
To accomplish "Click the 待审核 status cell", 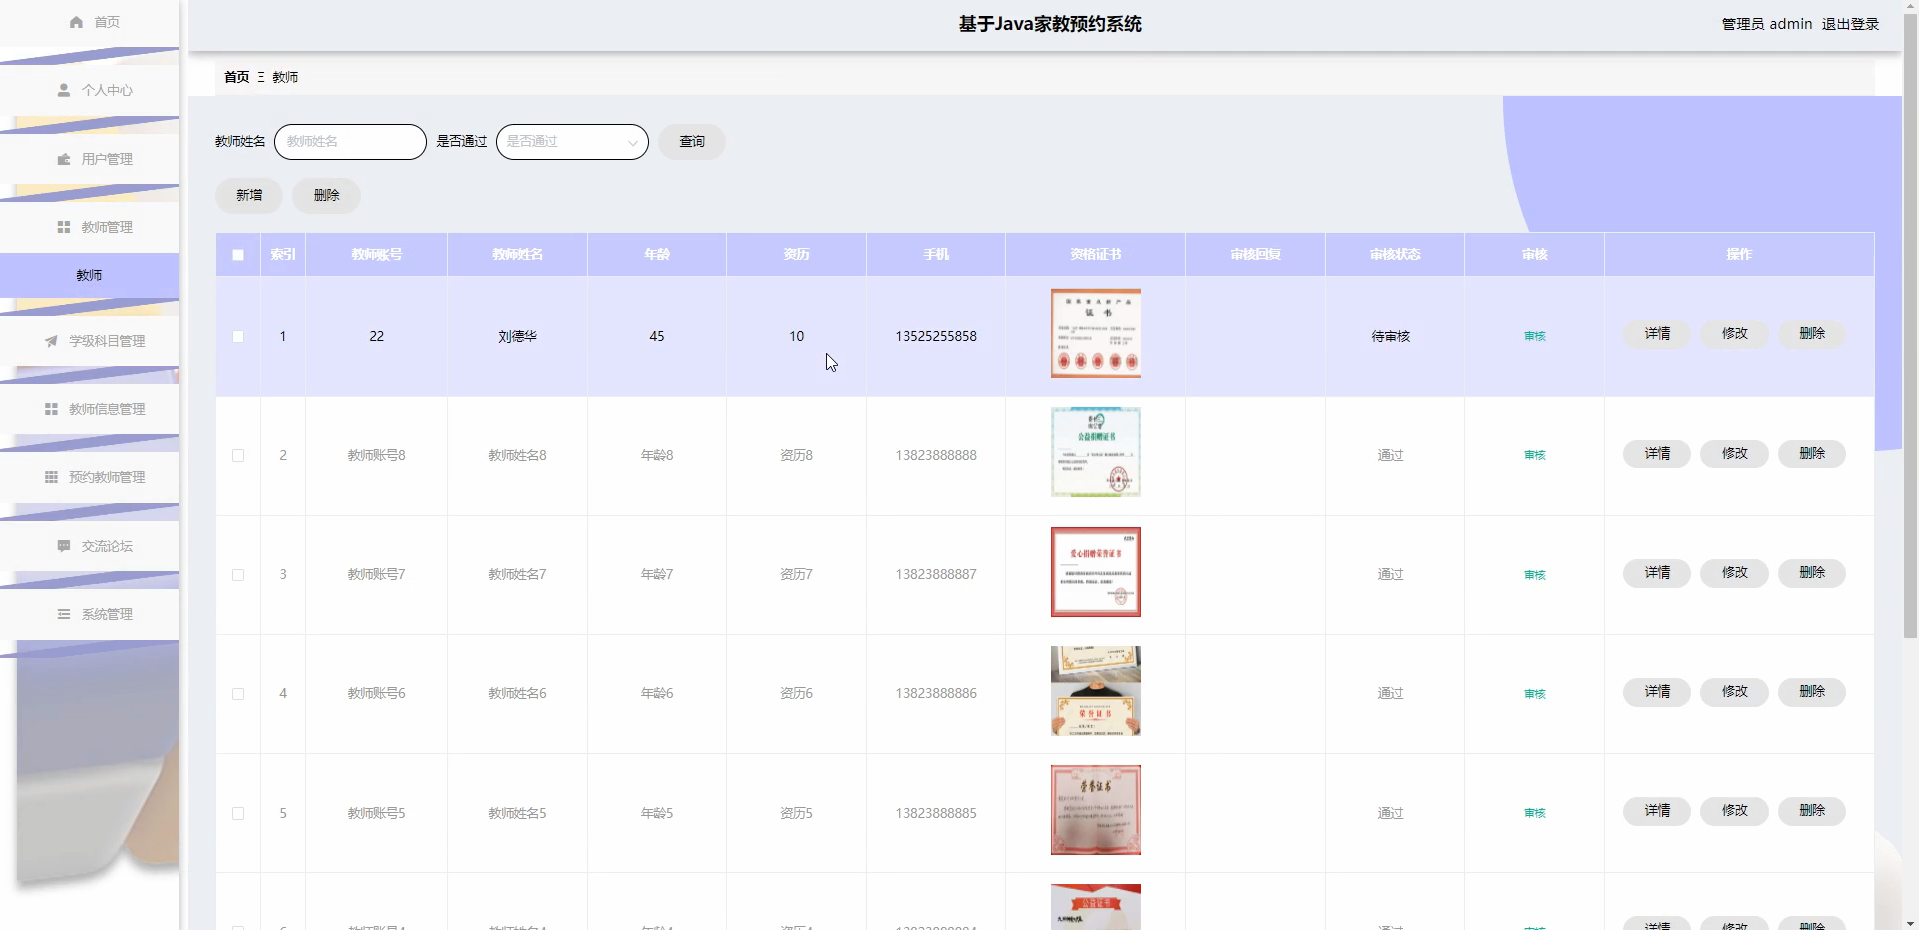I will point(1391,336).
